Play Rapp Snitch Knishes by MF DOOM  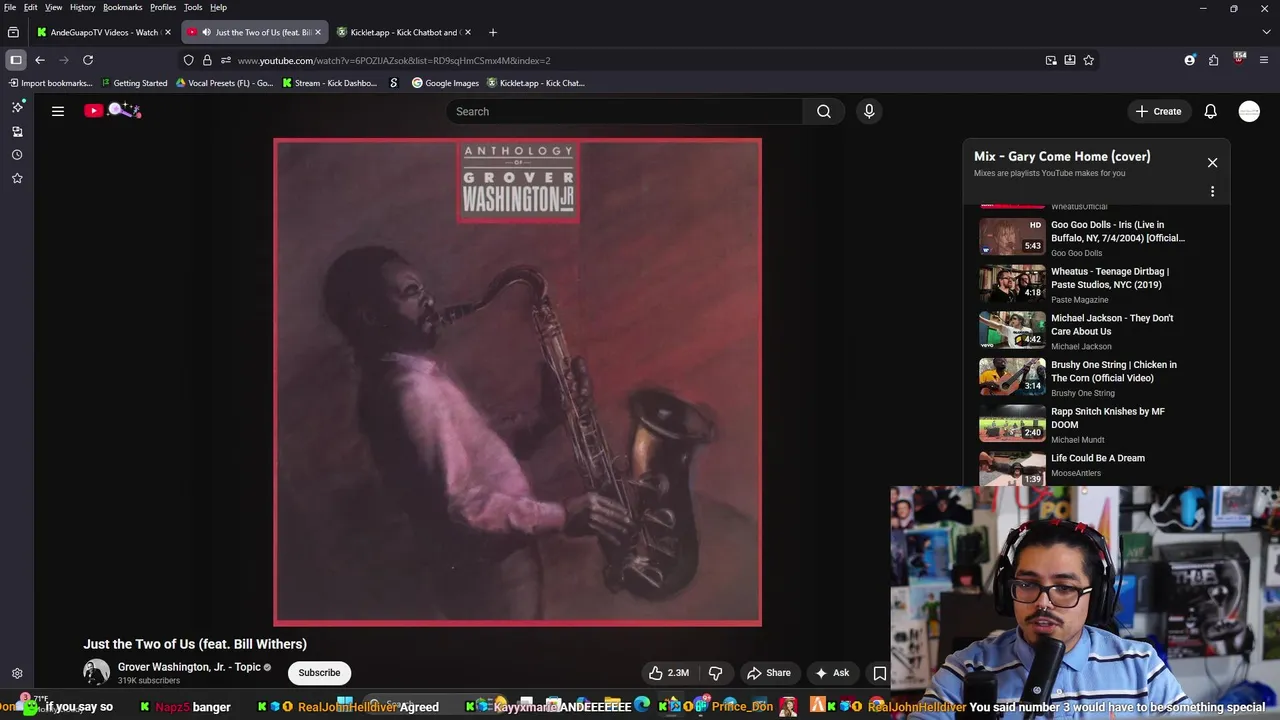click(x=1095, y=425)
